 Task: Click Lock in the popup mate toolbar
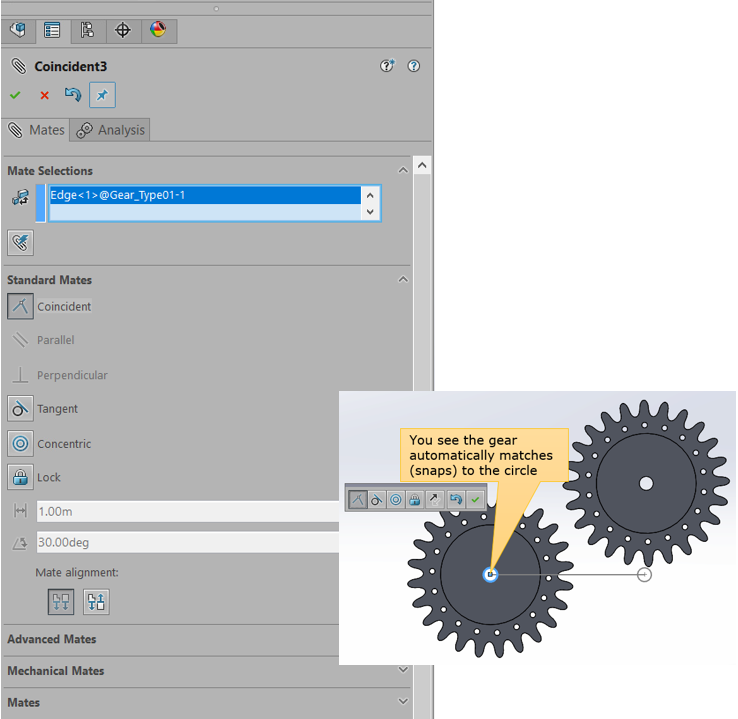pyautogui.click(x=415, y=499)
